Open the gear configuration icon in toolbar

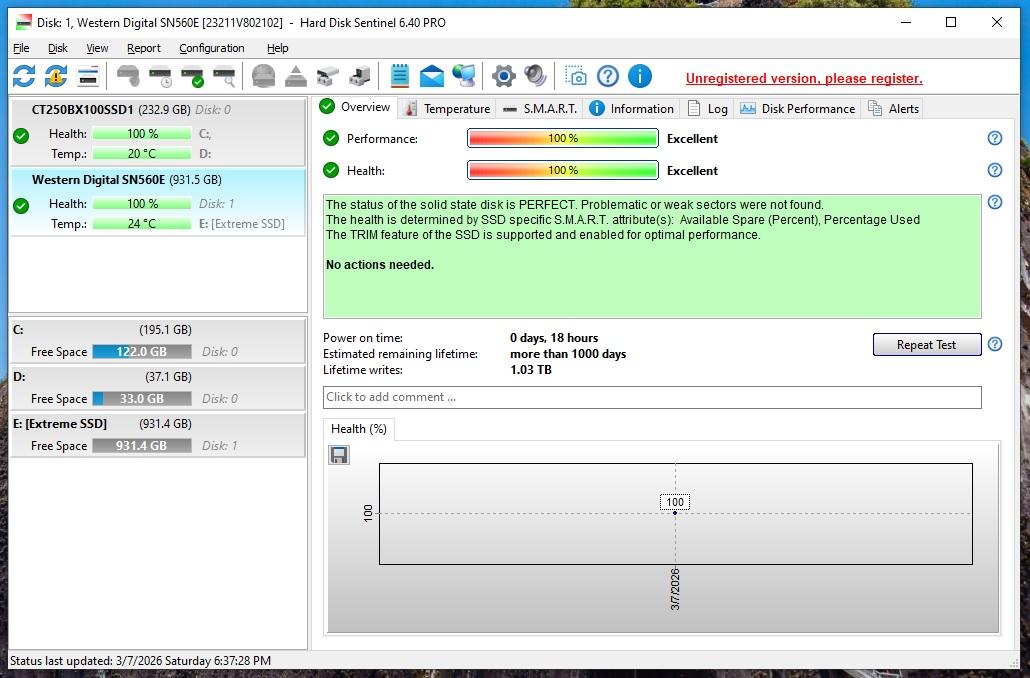click(x=504, y=76)
